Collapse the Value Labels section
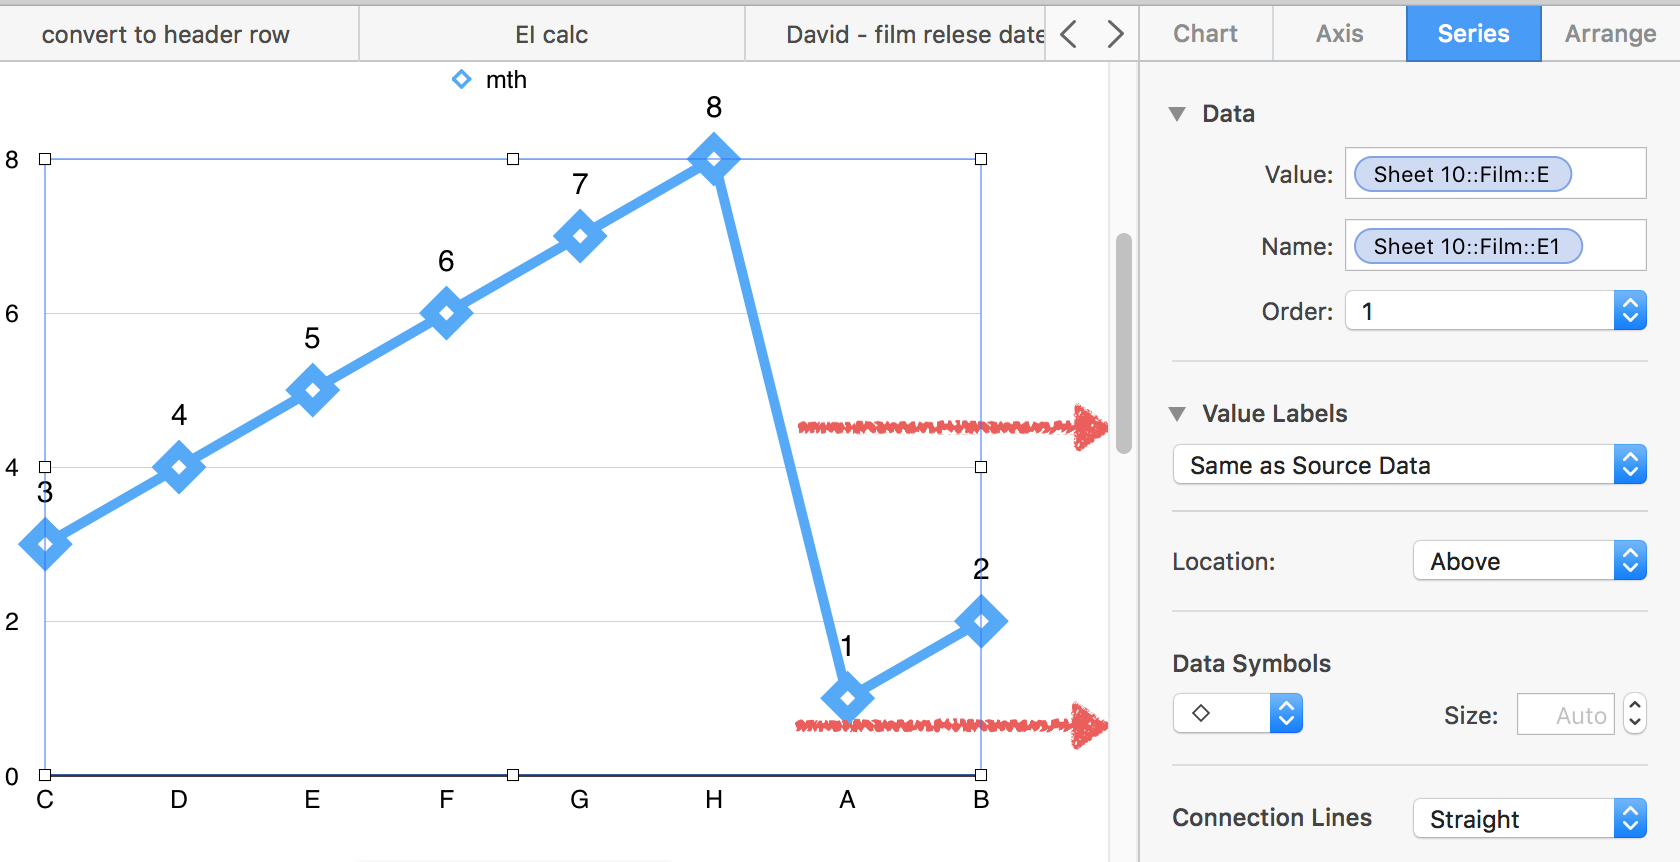1680x862 pixels. [x=1178, y=414]
